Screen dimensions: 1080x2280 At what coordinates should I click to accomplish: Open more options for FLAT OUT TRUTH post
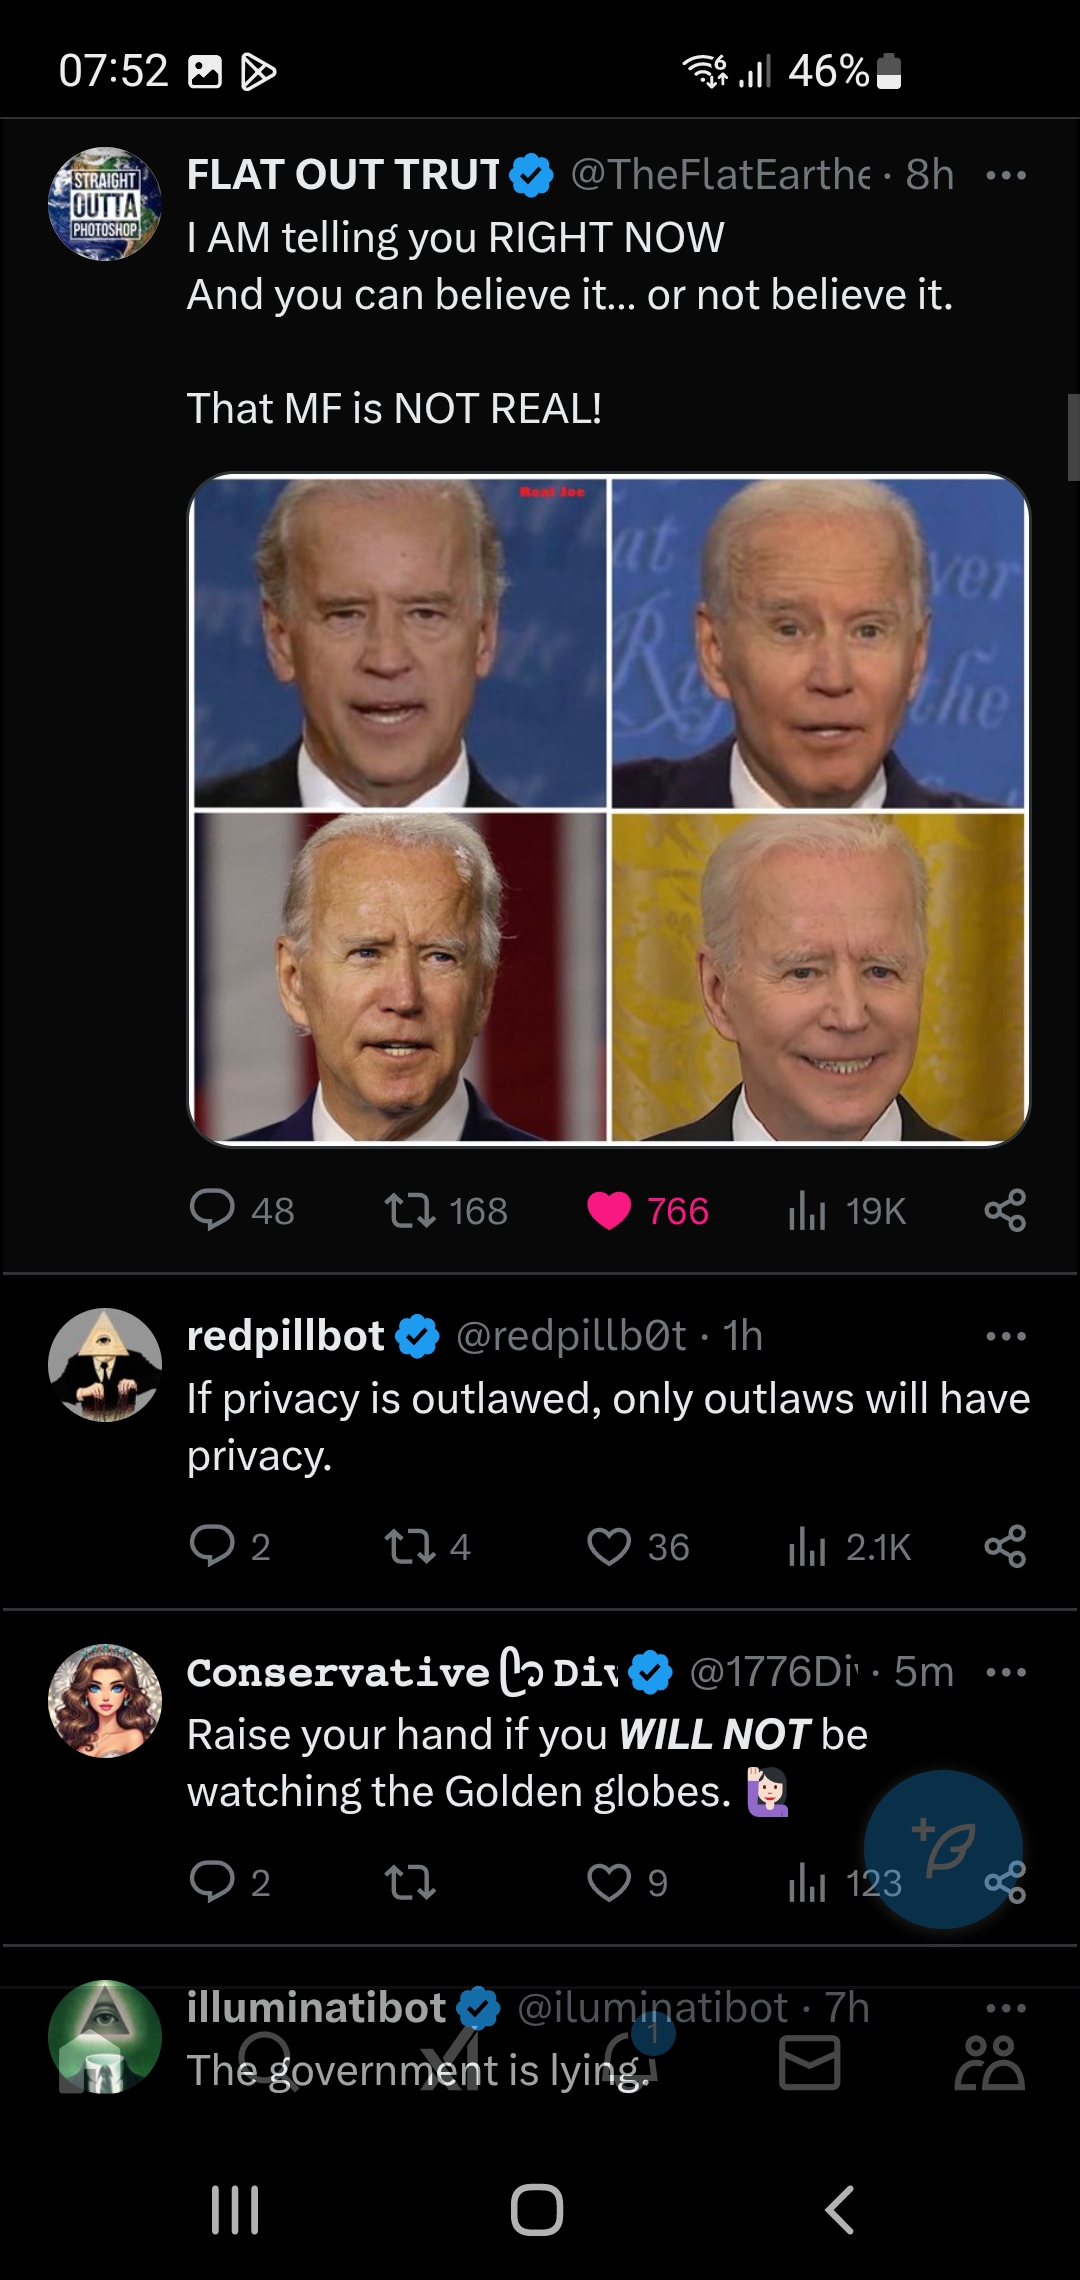1005,175
